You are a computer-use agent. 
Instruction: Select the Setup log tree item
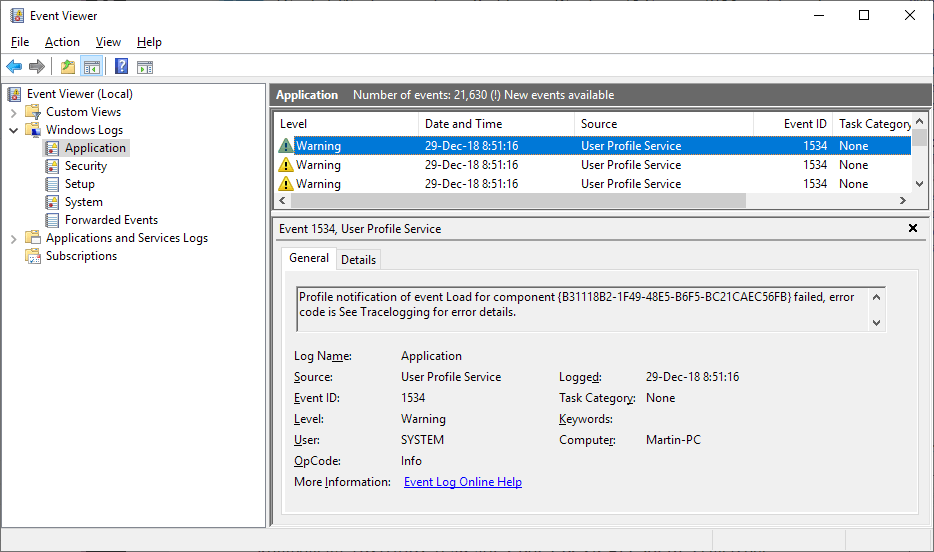(80, 184)
